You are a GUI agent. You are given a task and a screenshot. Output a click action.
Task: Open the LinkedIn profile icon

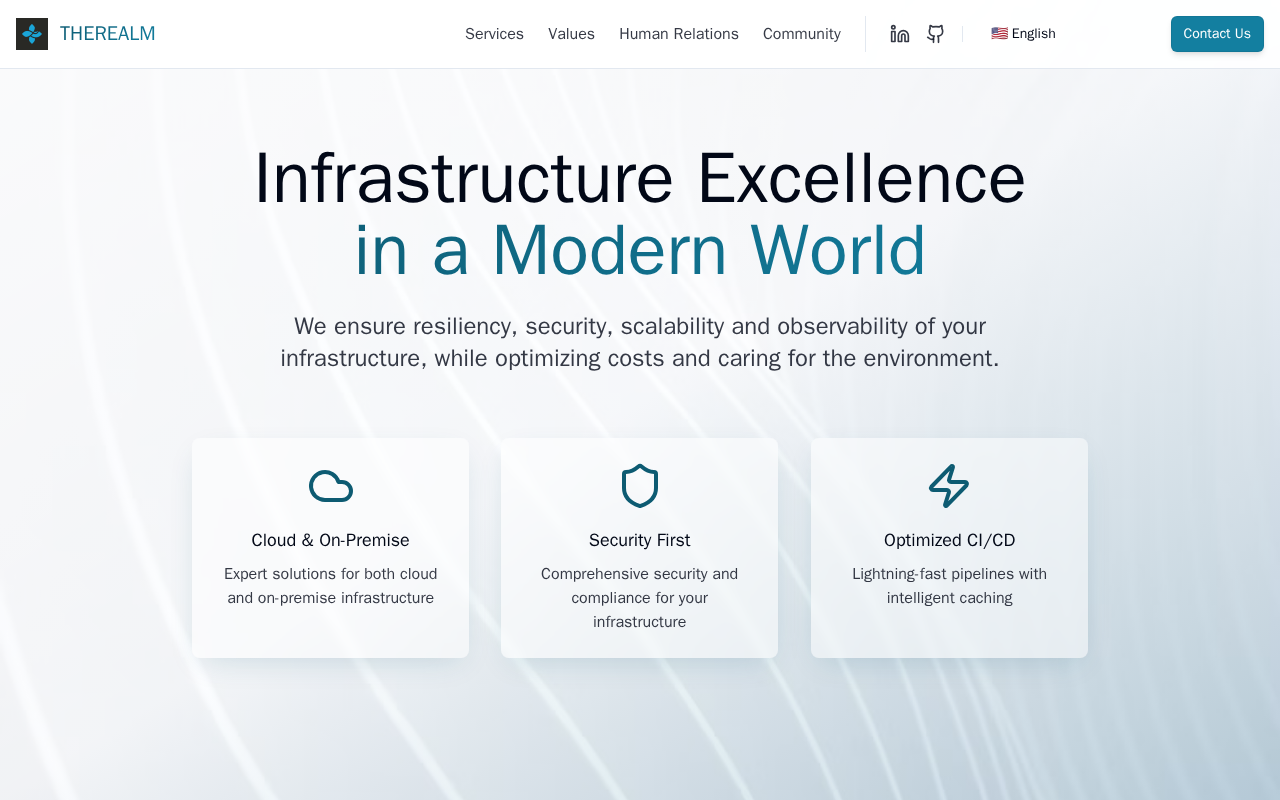point(900,34)
